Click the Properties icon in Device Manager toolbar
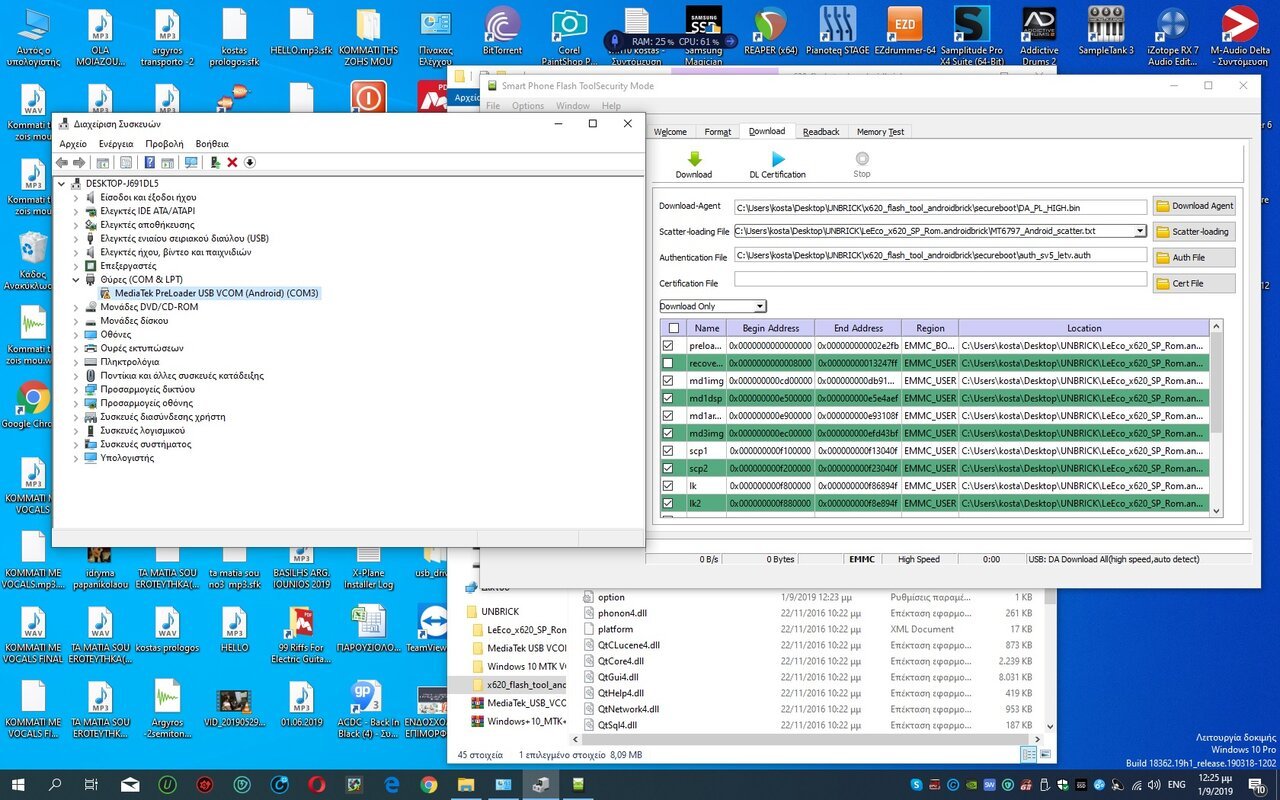Image resolution: width=1280 pixels, height=800 pixels. click(x=126, y=162)
